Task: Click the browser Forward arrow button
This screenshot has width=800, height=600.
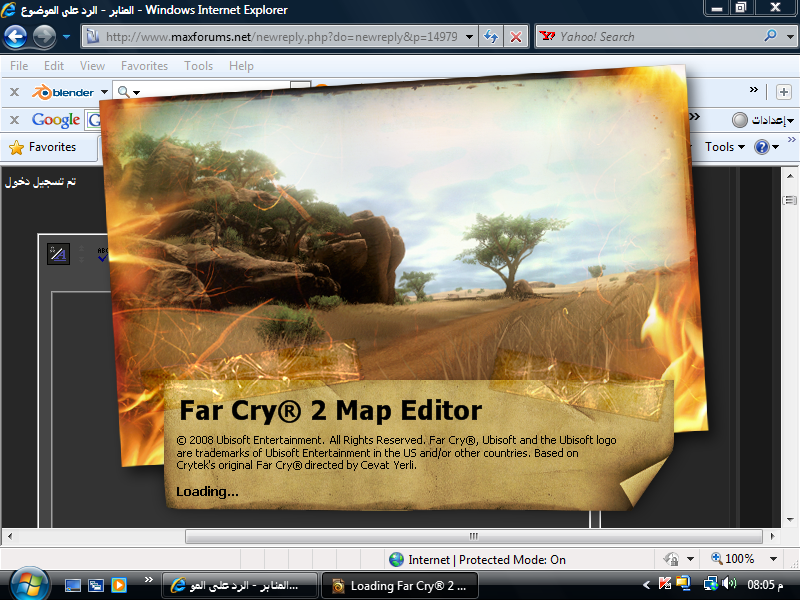Action: [x=44, y=37]
